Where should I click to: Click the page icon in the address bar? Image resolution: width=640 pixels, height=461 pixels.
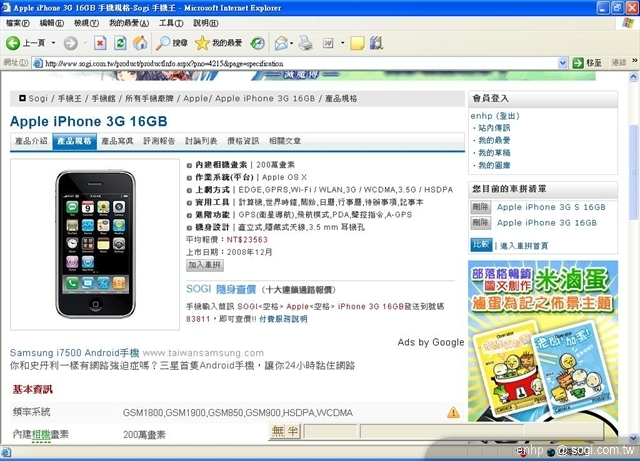[x=38, y=63]
